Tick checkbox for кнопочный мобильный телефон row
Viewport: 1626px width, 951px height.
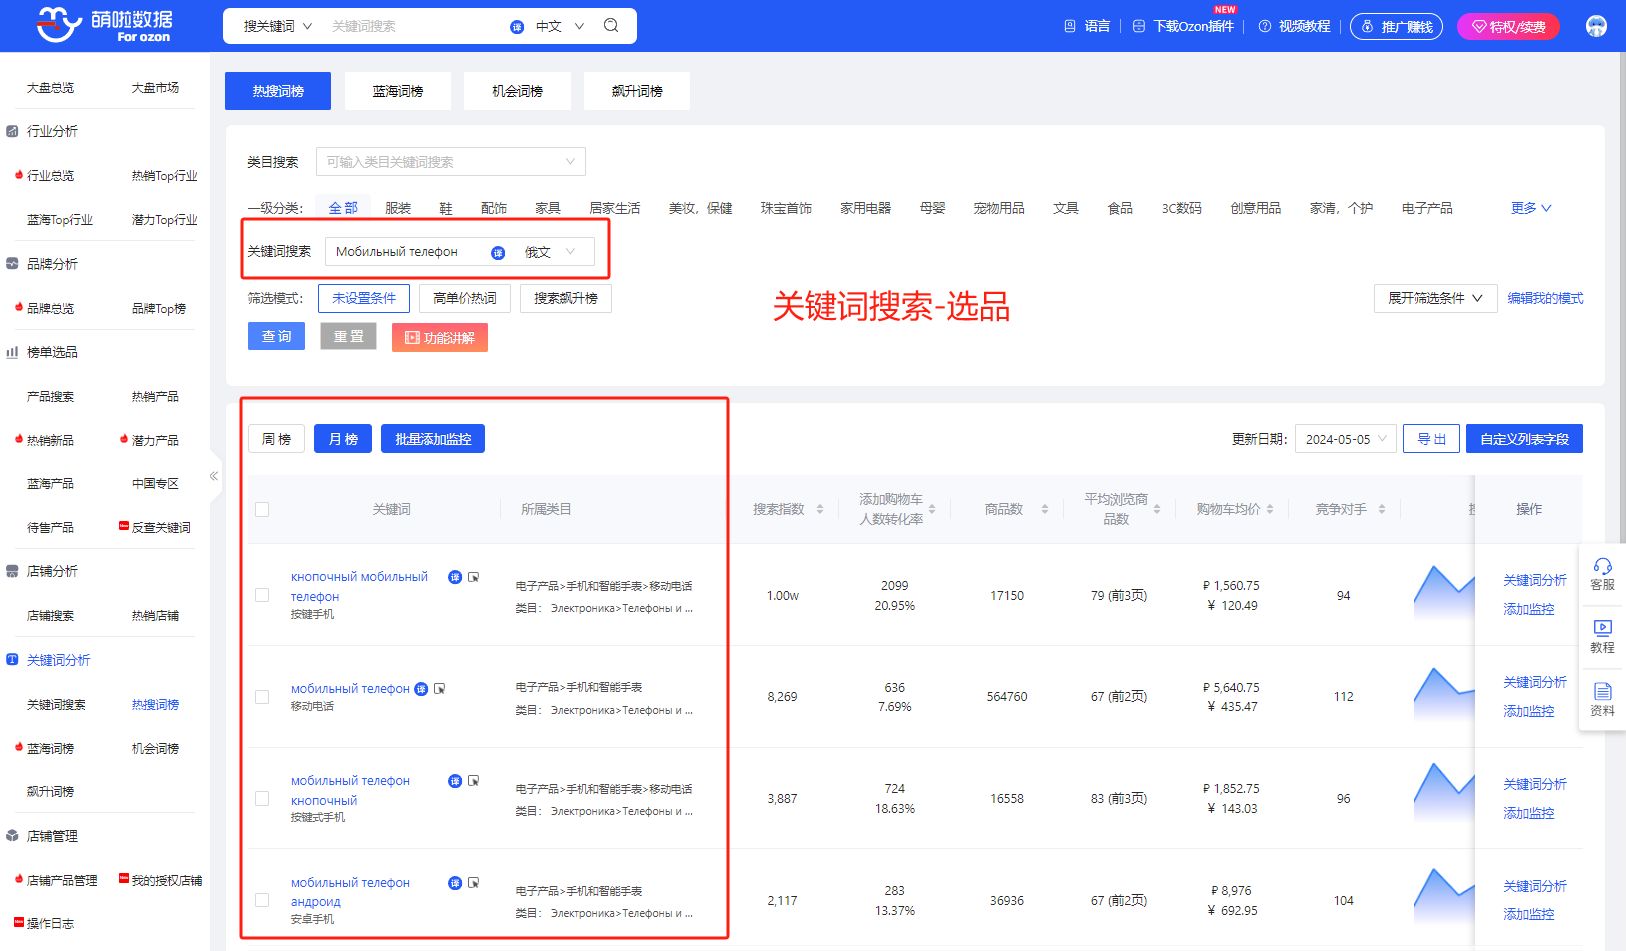[x=262, y=595]
